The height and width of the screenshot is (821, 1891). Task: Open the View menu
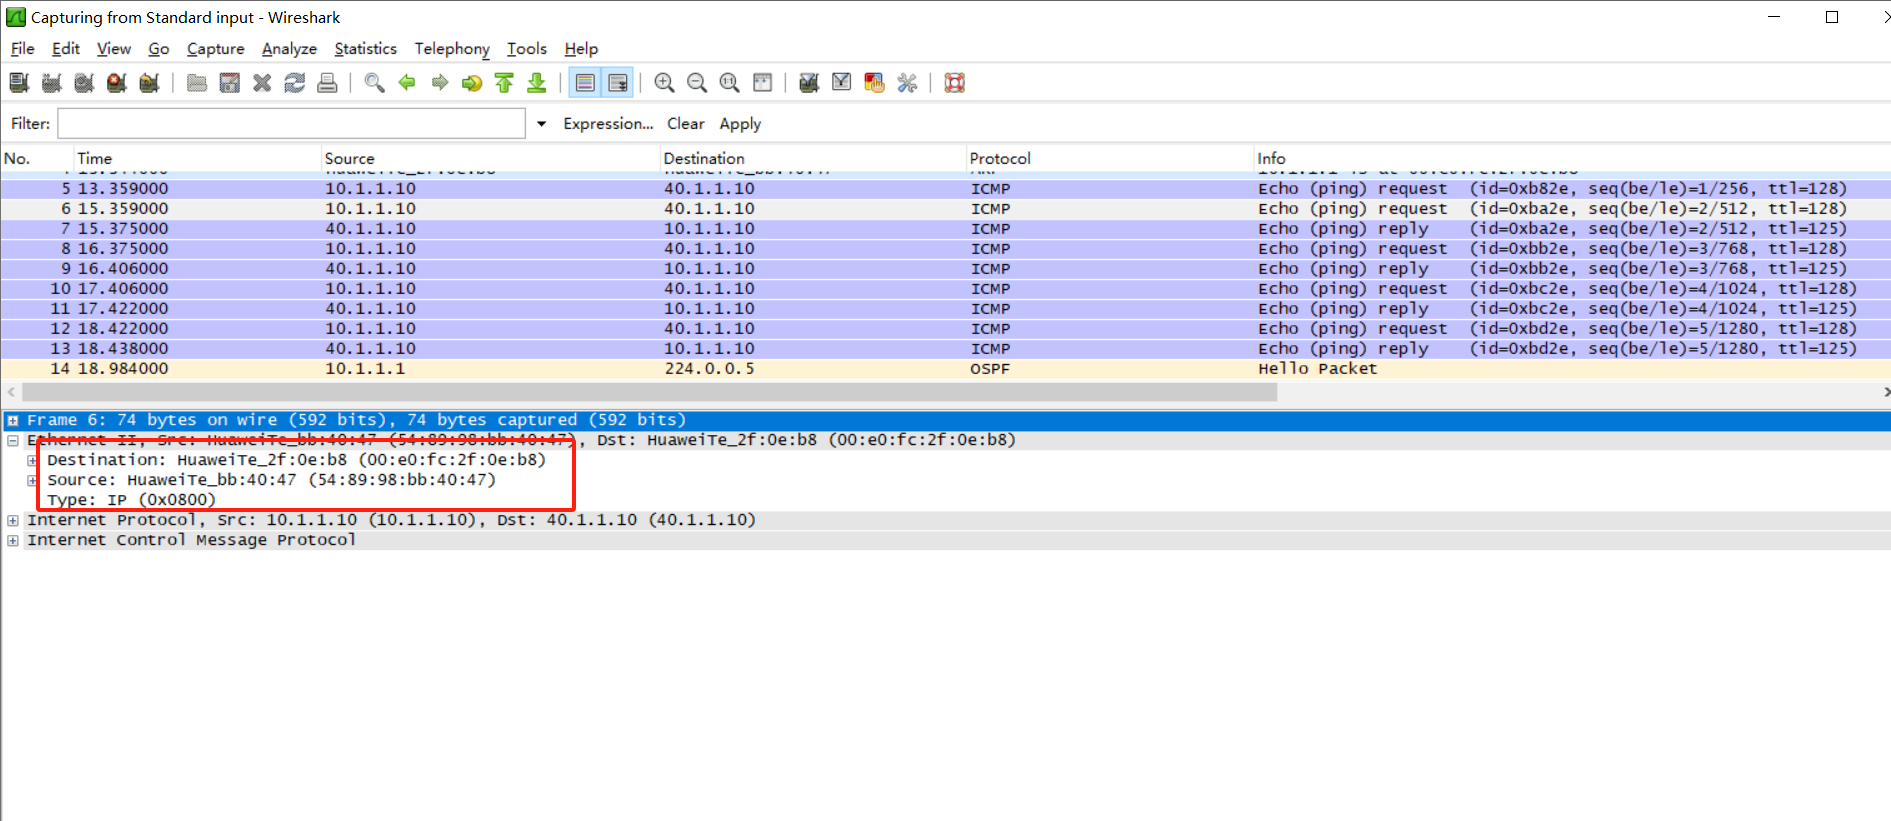point(114,49)
